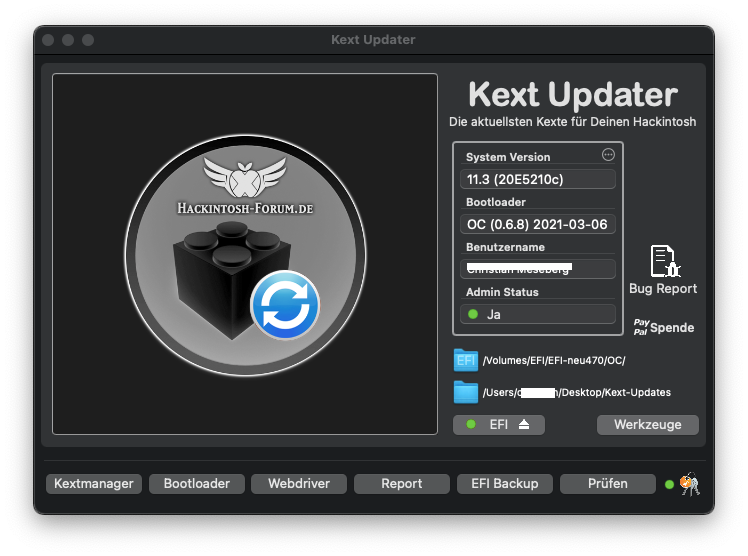Click the Kext Updater logo image
The image size is (748, 556).
pos(245,255)
